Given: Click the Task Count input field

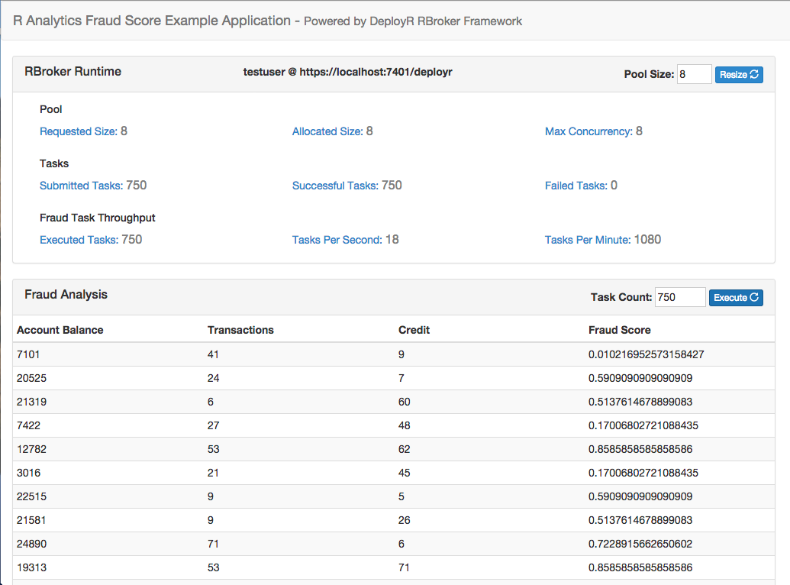Looking at the screenshot, I should (680, 297).
